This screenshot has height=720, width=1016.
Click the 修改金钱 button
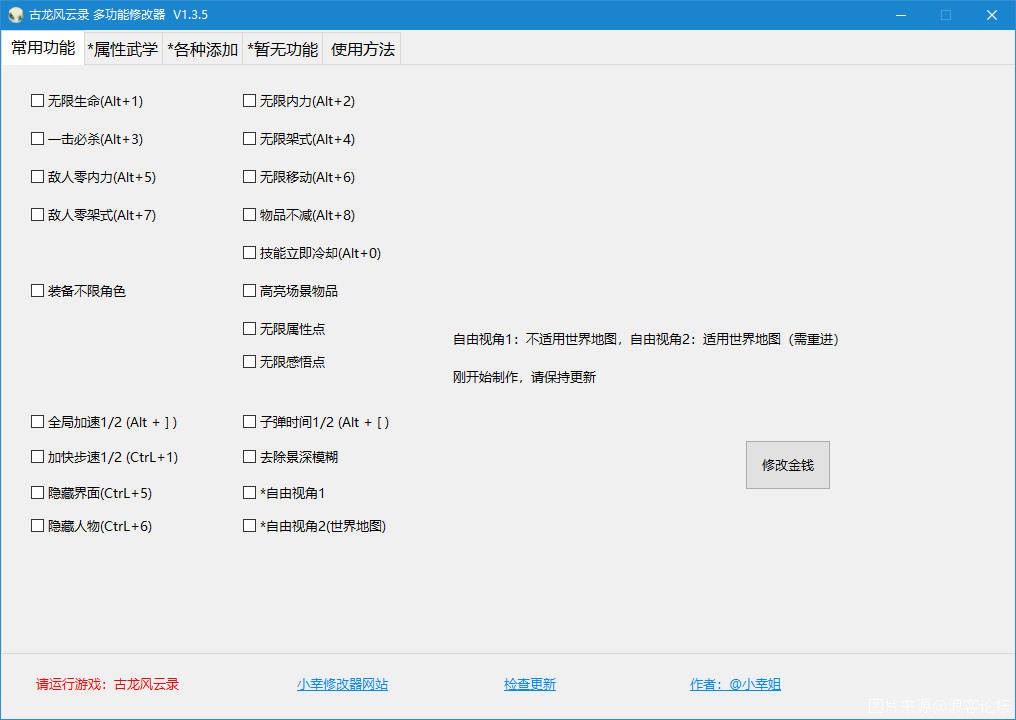(787, 465)
